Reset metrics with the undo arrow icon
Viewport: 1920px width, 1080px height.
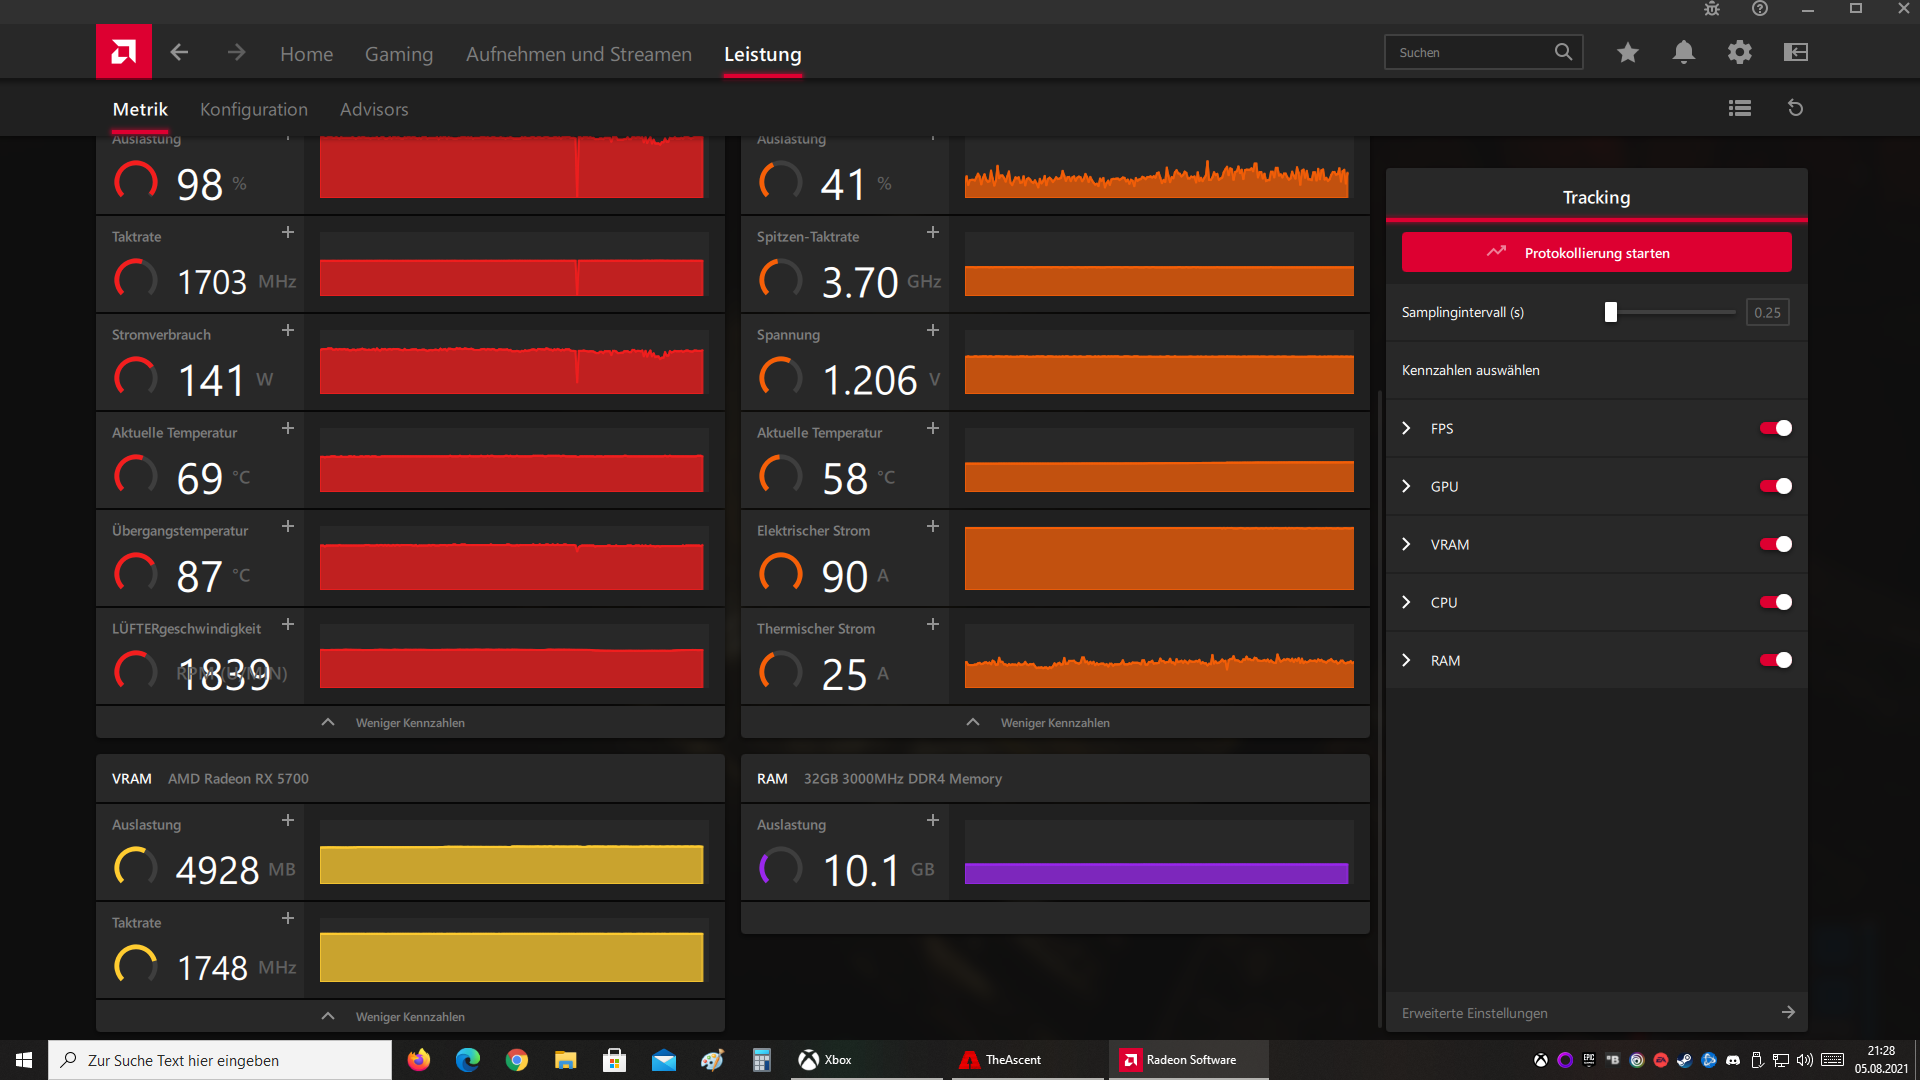pyautogui.click(x=1796, y=108)
